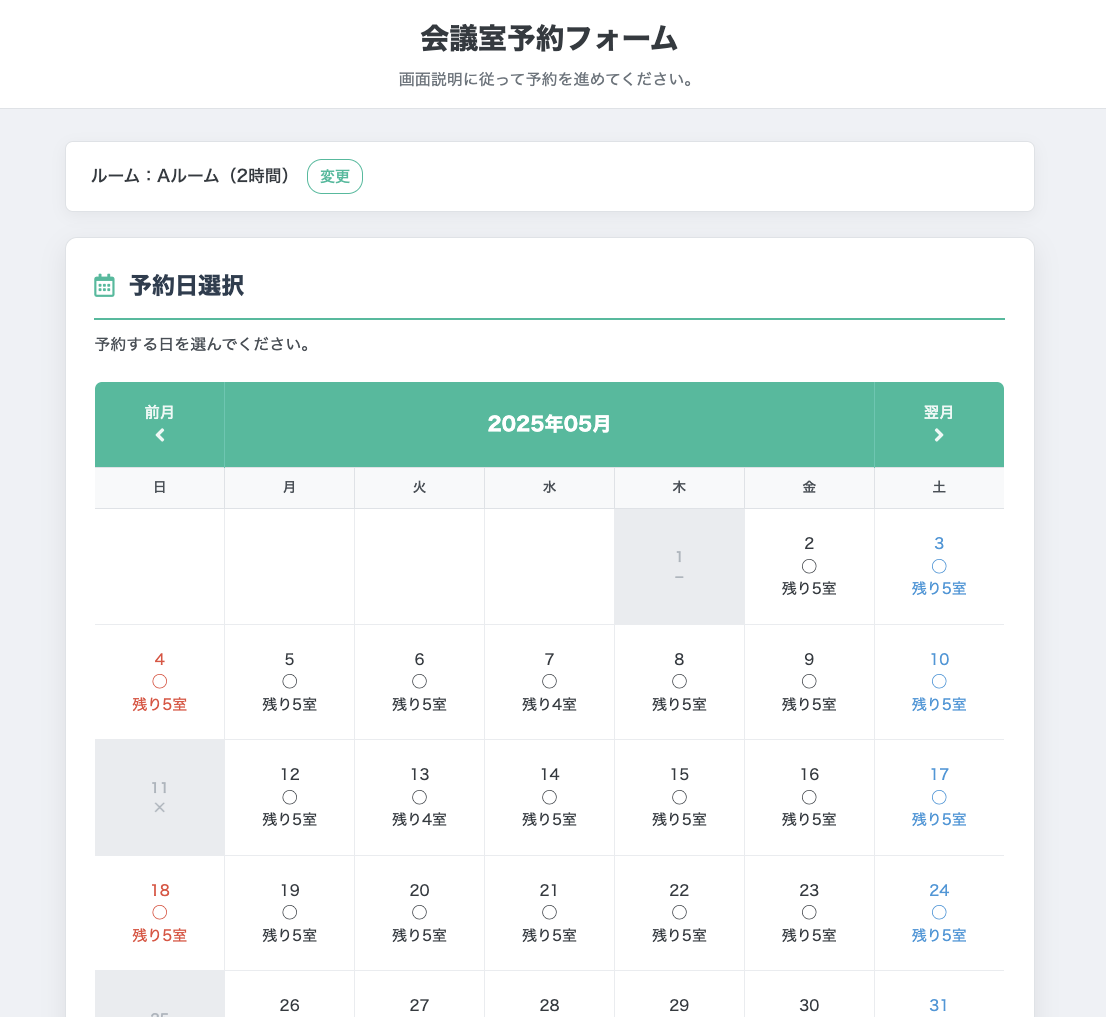Choose May 13 with 残り4室 availability

click(420, 798)
